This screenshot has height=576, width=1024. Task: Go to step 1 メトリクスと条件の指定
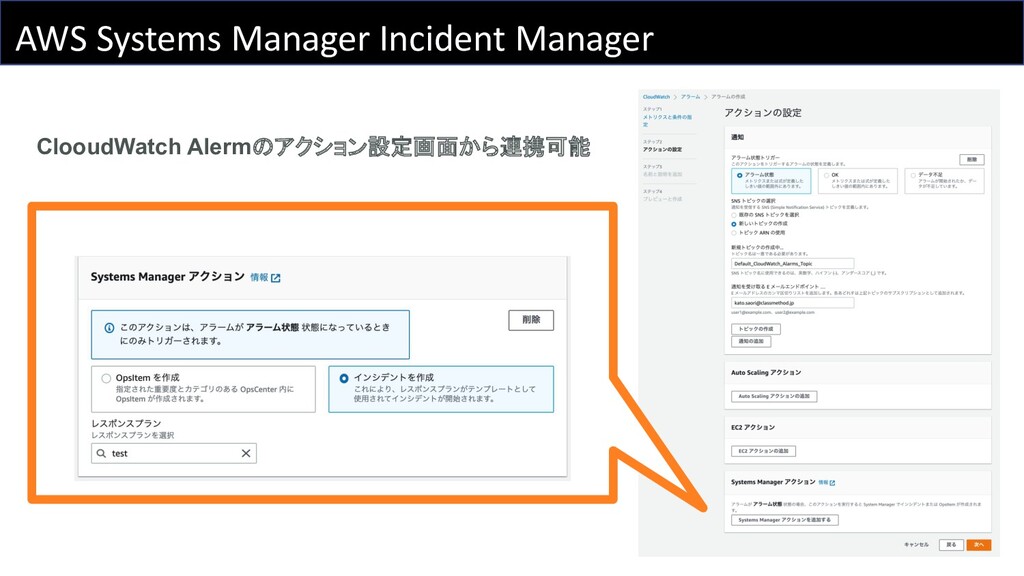pos(667,120)
